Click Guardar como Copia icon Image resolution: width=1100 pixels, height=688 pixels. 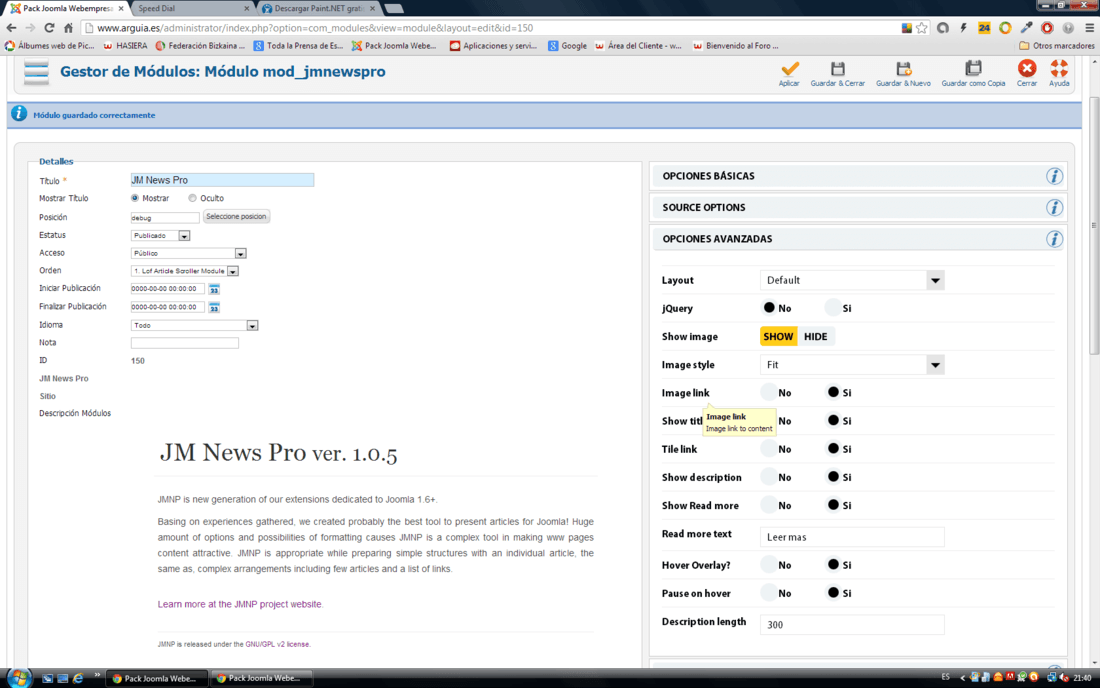(973, 69)
